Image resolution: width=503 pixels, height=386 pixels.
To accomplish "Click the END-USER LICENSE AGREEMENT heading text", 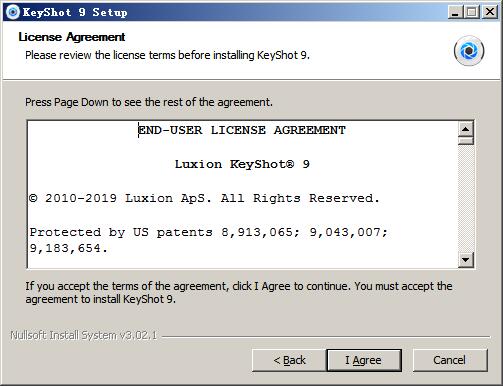I will (242, 130).
